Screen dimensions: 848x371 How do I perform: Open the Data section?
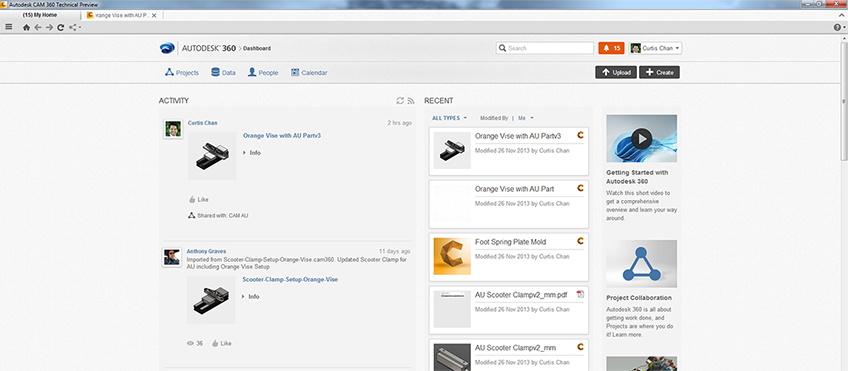223,72
